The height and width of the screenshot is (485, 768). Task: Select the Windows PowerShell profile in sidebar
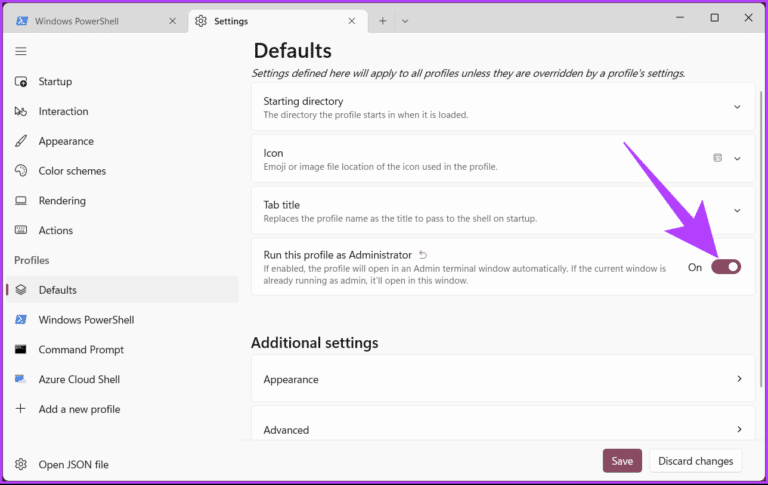click(x=122, y=320)
